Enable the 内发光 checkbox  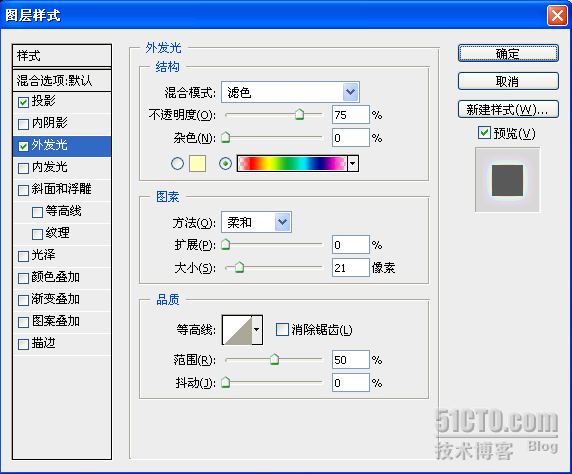[x=23, y=168]
